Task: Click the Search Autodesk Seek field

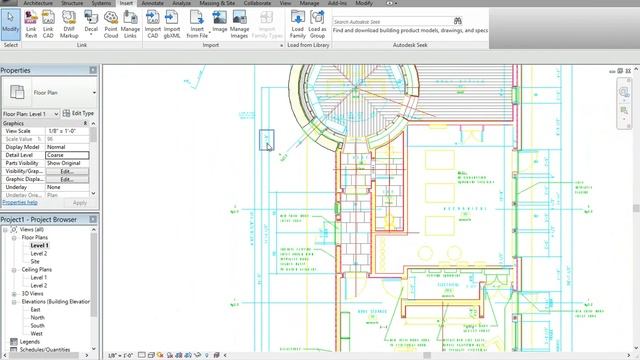Action: (x=393, y=21)
